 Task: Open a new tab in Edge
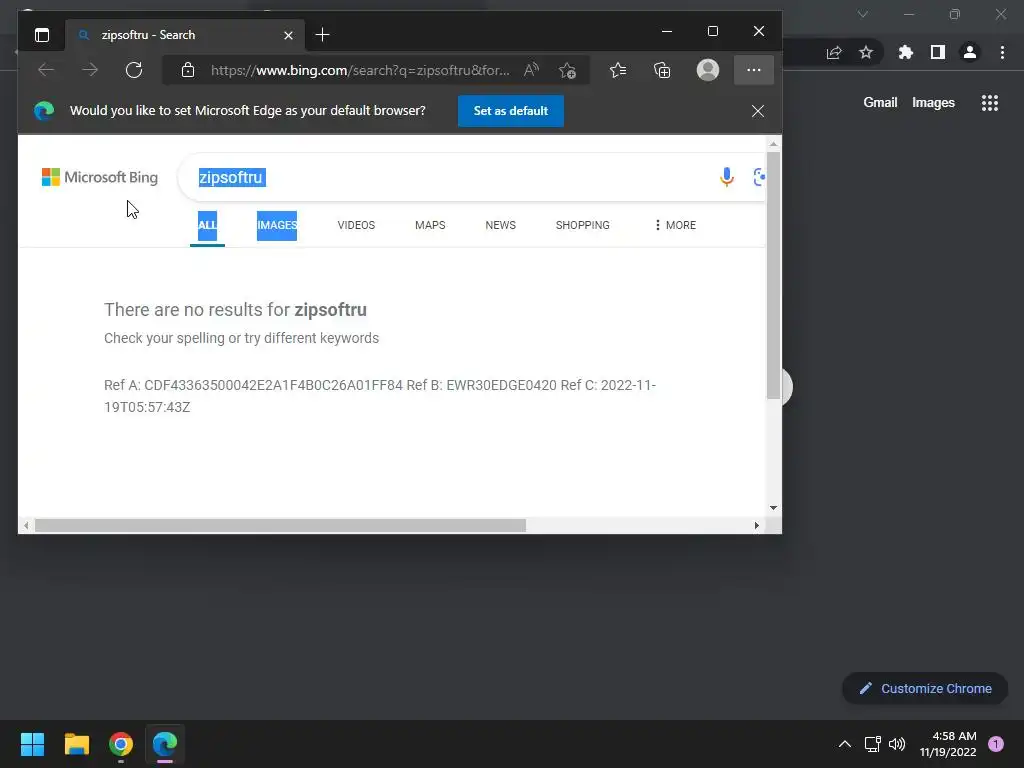pyautogui.click(x=322, y=35)
